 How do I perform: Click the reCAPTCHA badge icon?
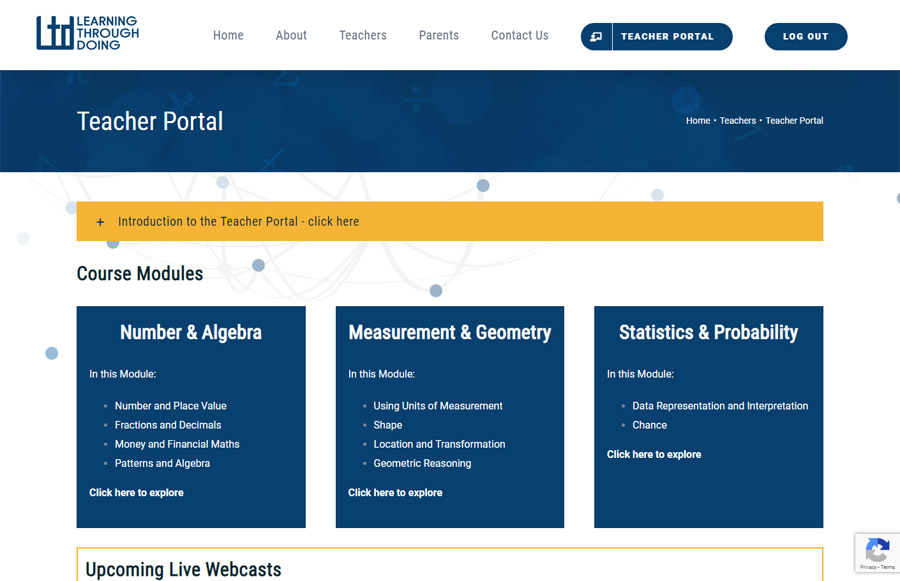(877, 551)
